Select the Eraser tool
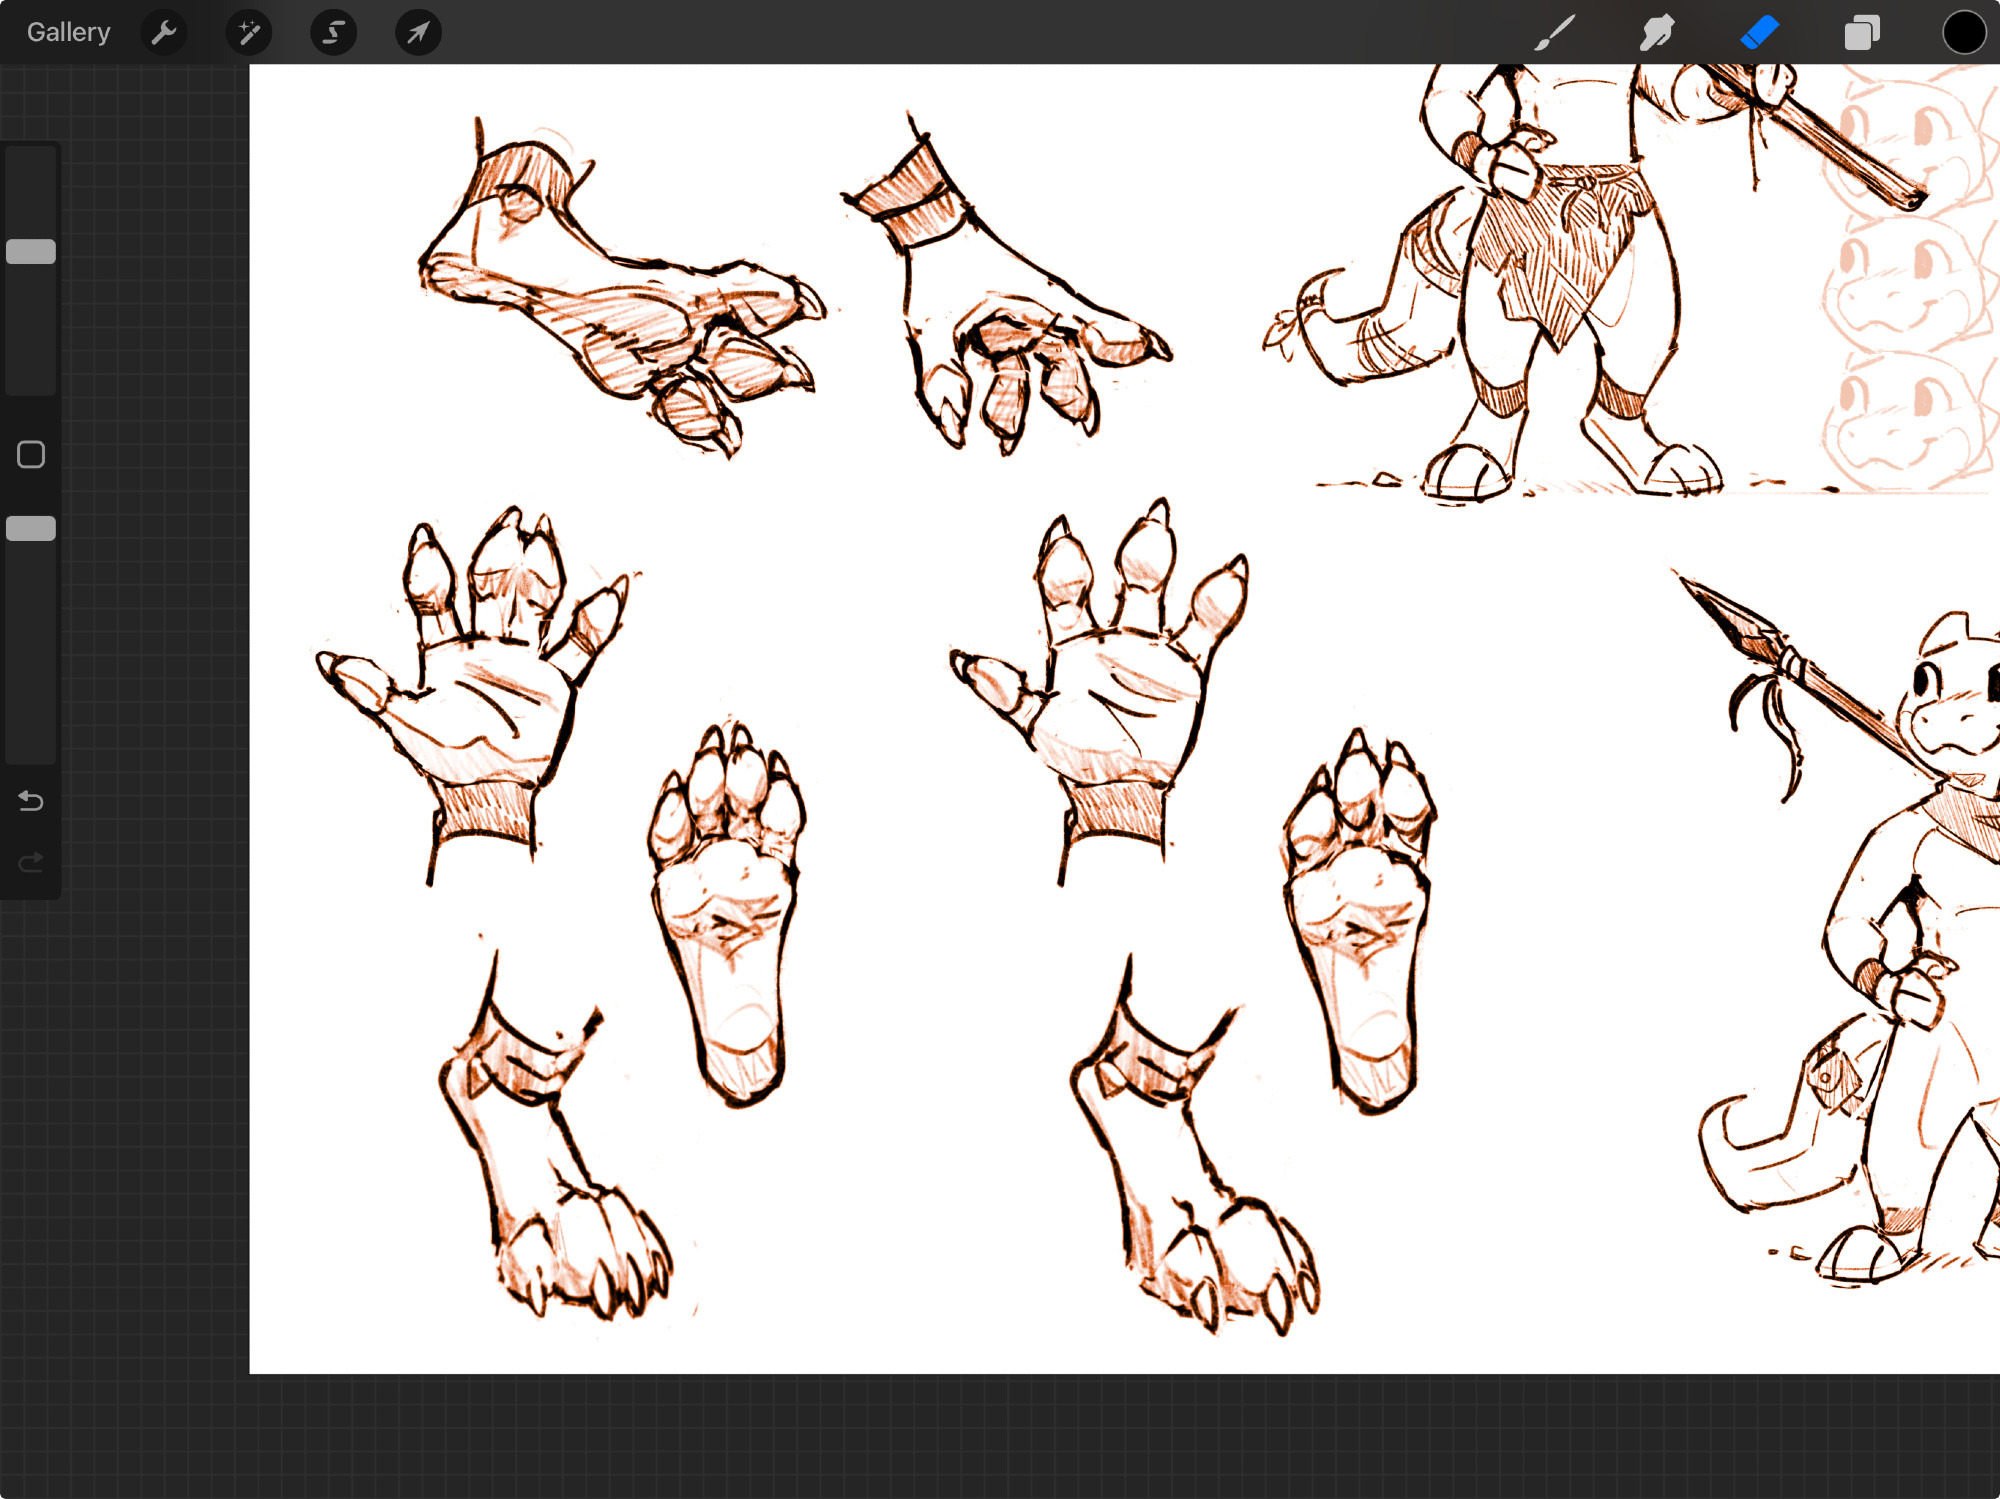2000x1499 pixels. tap(1760, 32)
